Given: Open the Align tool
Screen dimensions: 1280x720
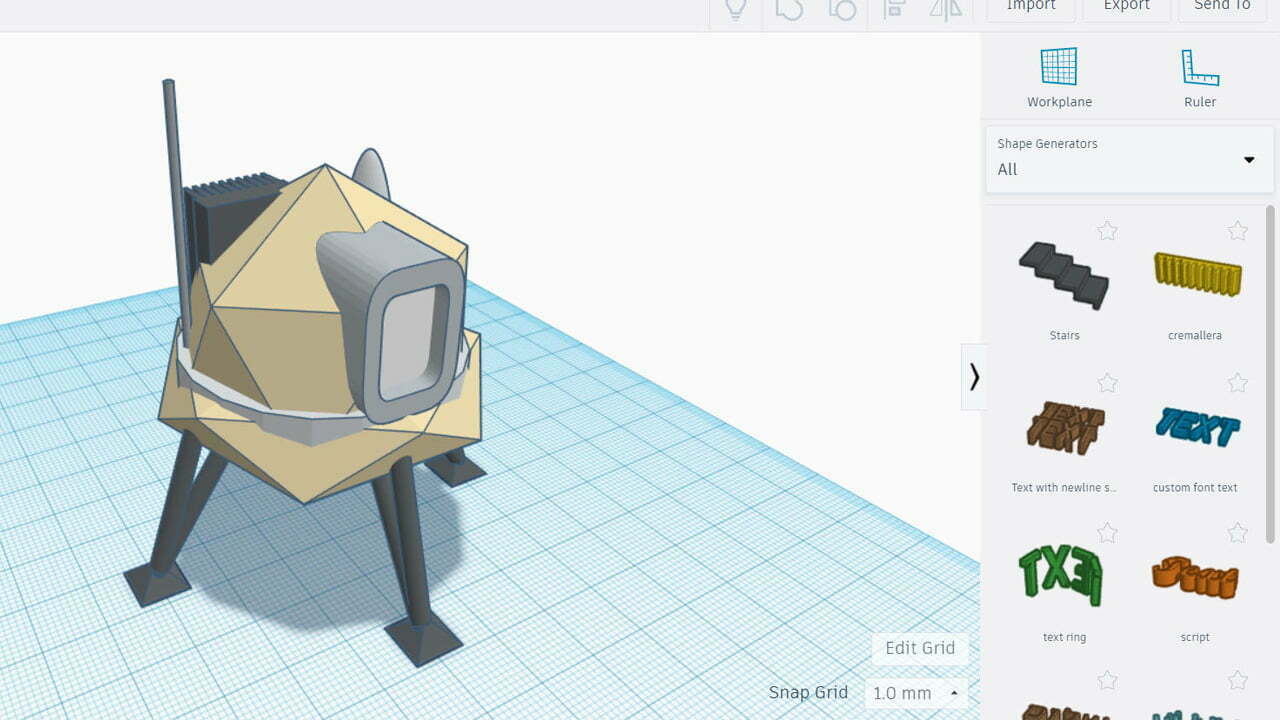Looking at the screenshot, I should [x=895, y=8].
